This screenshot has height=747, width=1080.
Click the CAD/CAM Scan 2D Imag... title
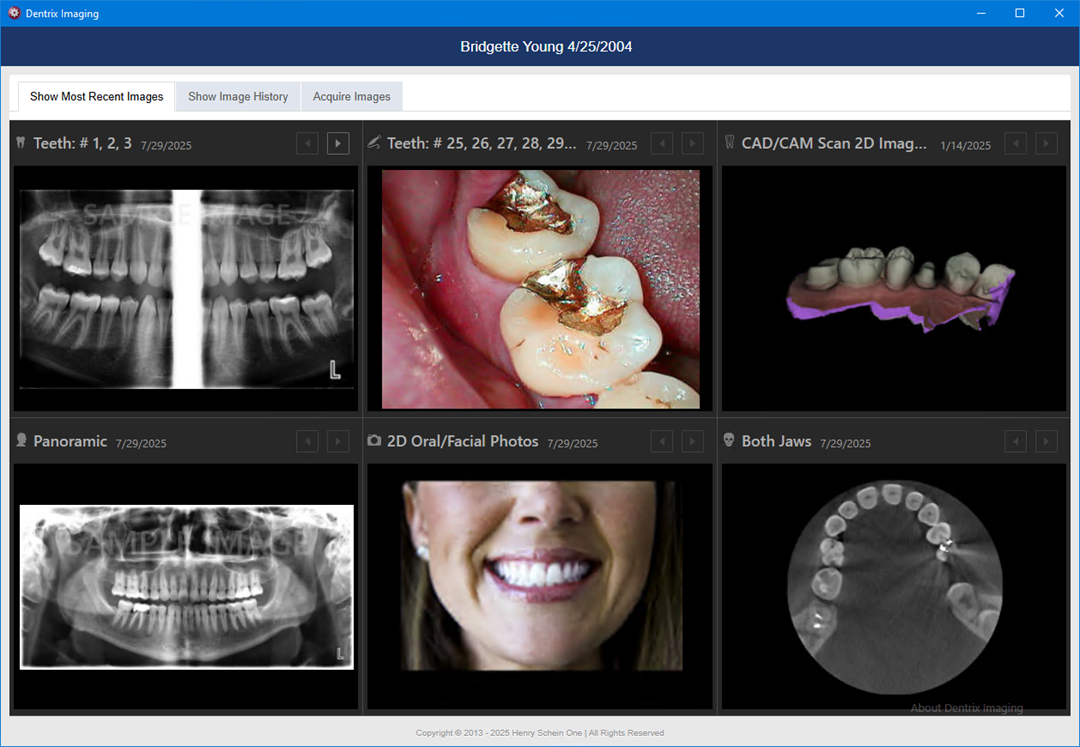834,143
